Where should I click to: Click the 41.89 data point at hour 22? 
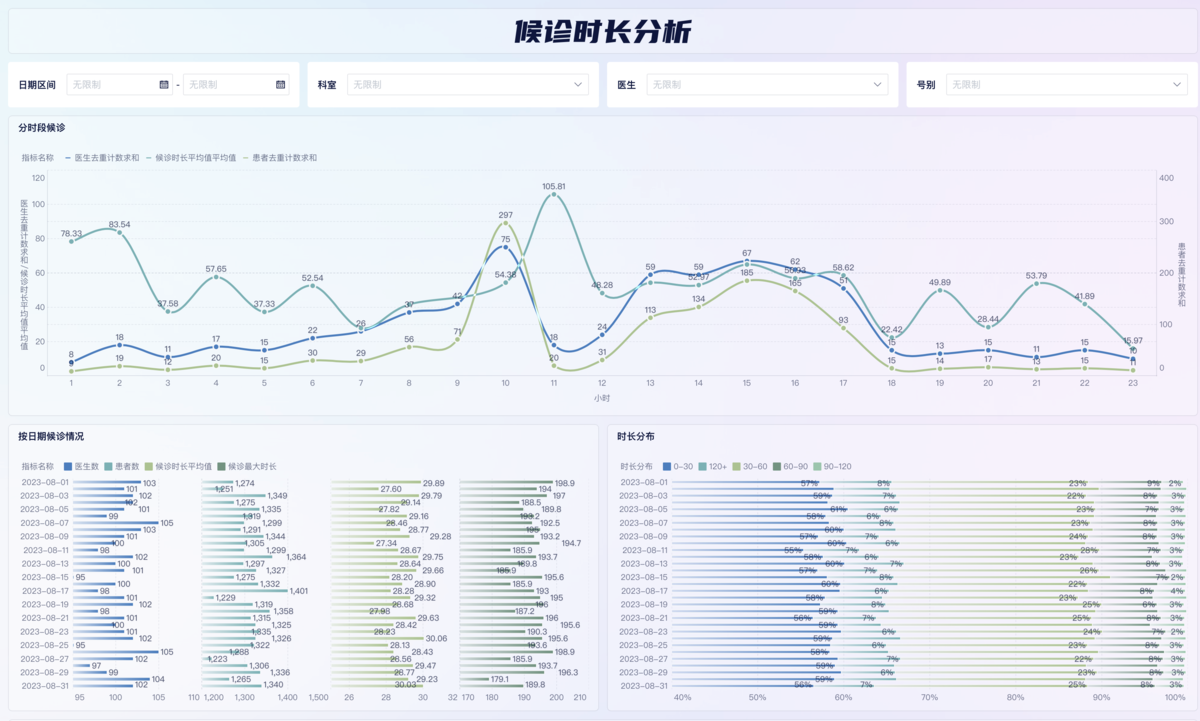click(1084, 304)
